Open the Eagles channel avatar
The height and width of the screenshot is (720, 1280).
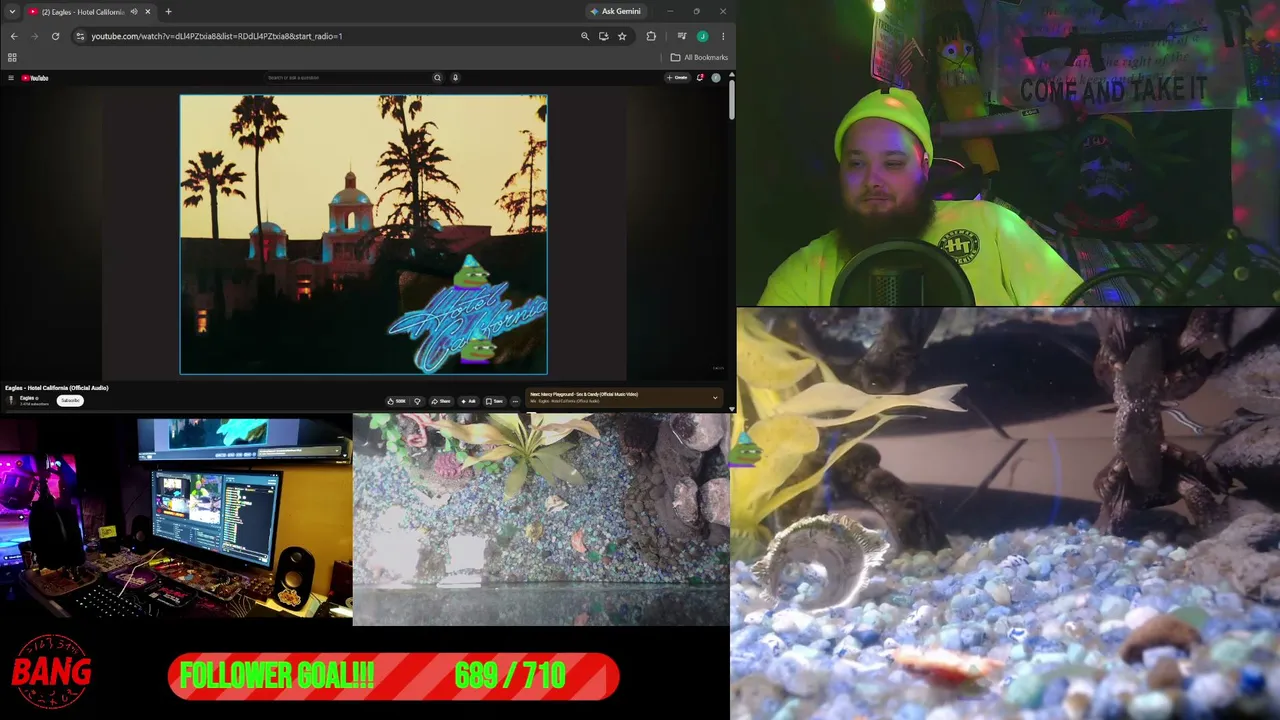[x=11, y=400]
